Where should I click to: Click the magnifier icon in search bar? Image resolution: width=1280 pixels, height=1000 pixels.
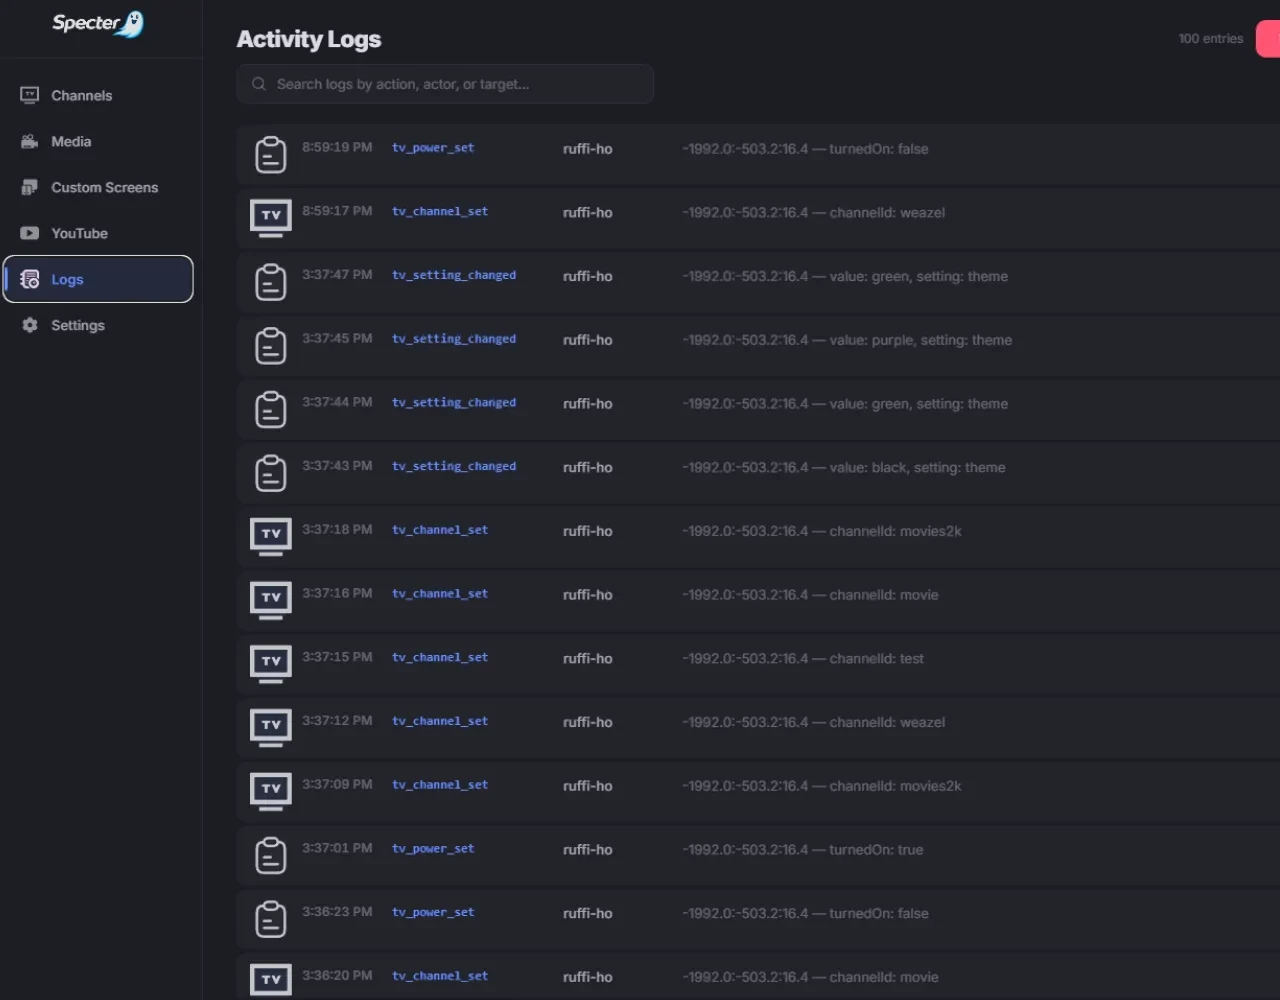pos(259,84)
